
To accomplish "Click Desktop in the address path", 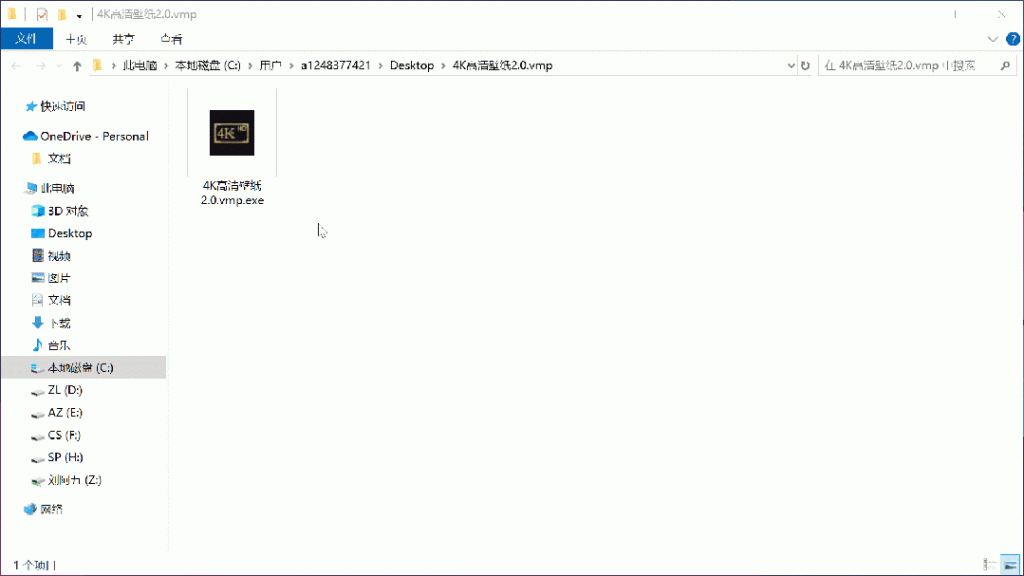I will pyautogui.click(x=411, y=65).
